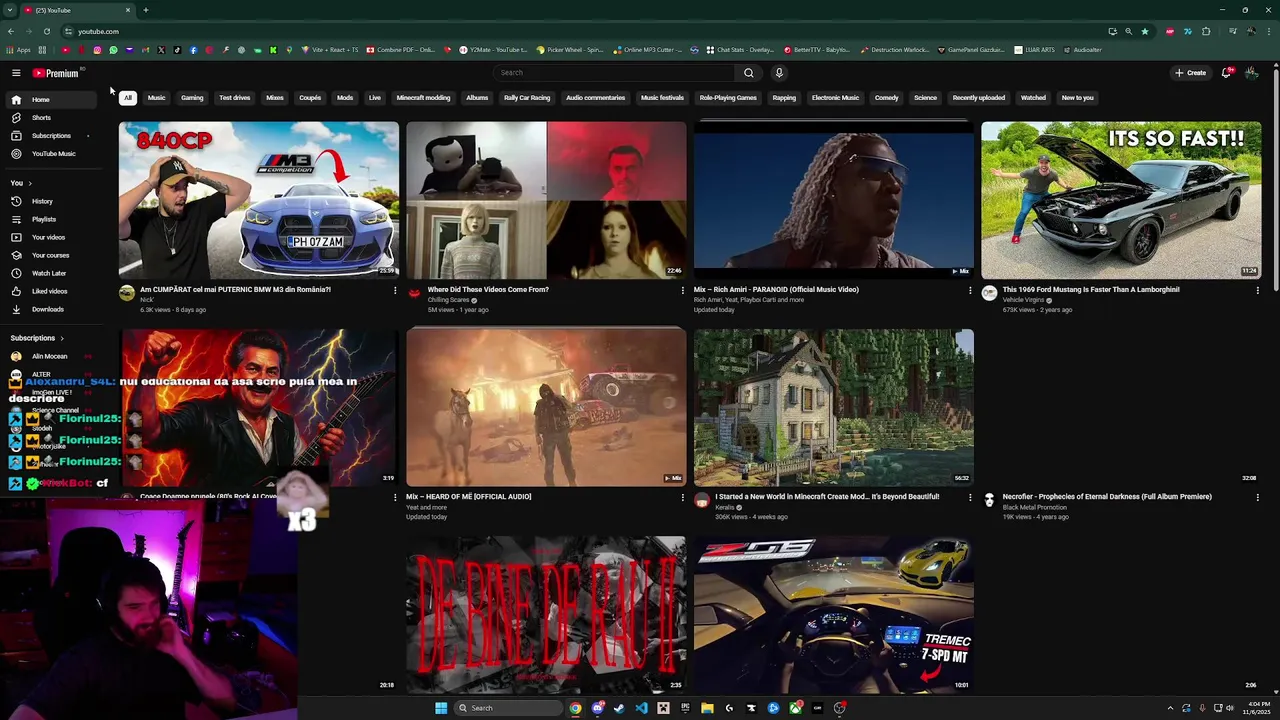Open Black Metal Promotion channel link

[1034, 507]
